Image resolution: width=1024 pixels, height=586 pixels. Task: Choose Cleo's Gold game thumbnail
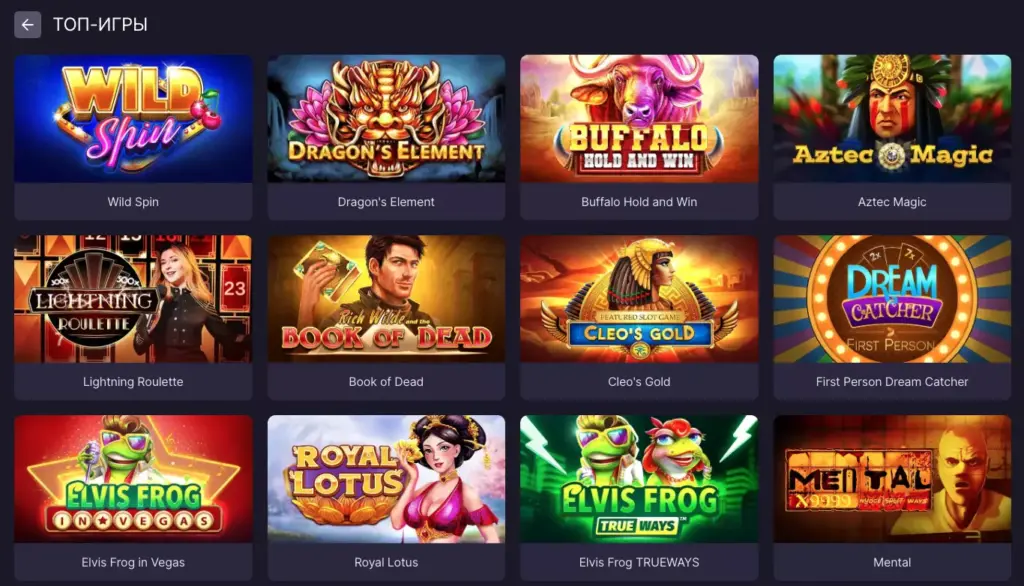(x=639, y=299)
